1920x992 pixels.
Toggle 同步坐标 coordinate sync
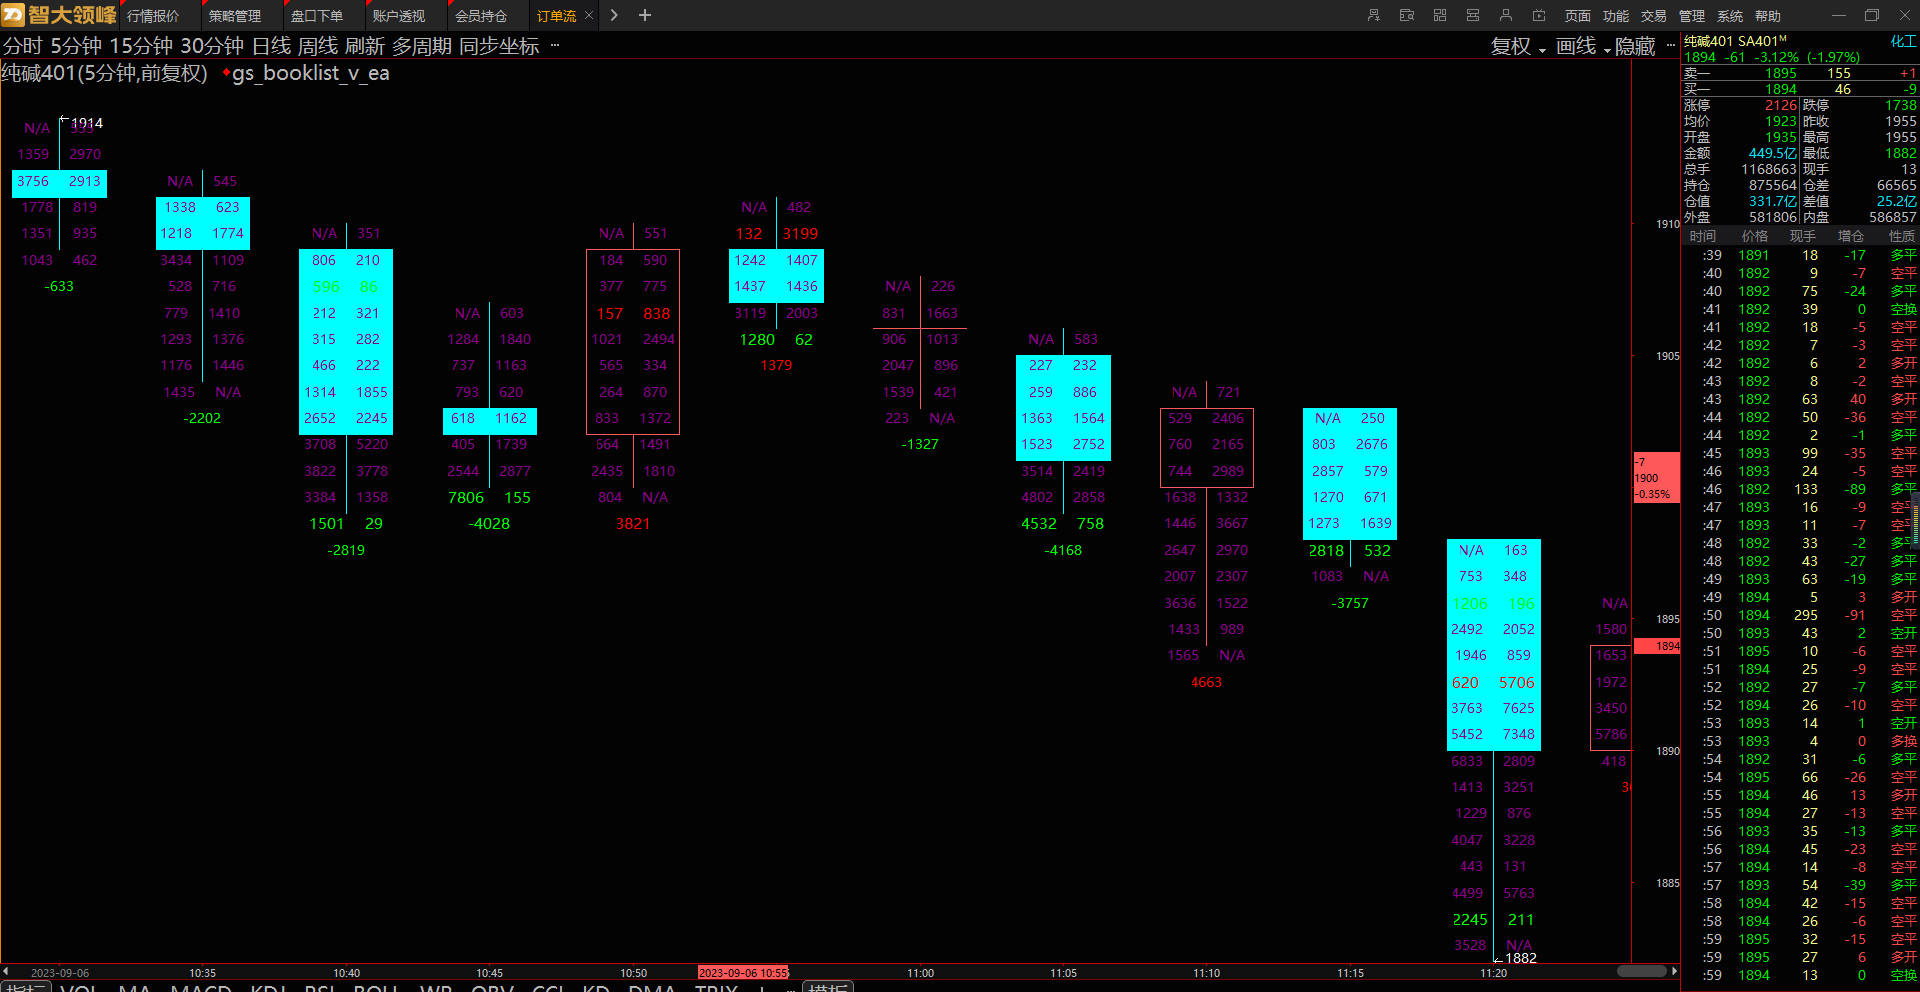coord(499,46)
